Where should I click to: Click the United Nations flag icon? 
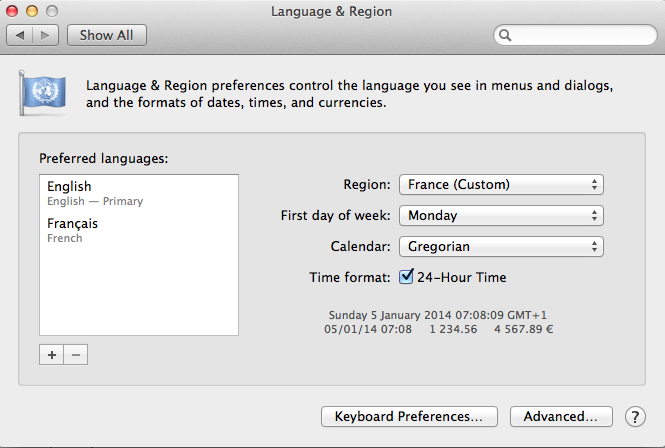click(x=42, y=93)
